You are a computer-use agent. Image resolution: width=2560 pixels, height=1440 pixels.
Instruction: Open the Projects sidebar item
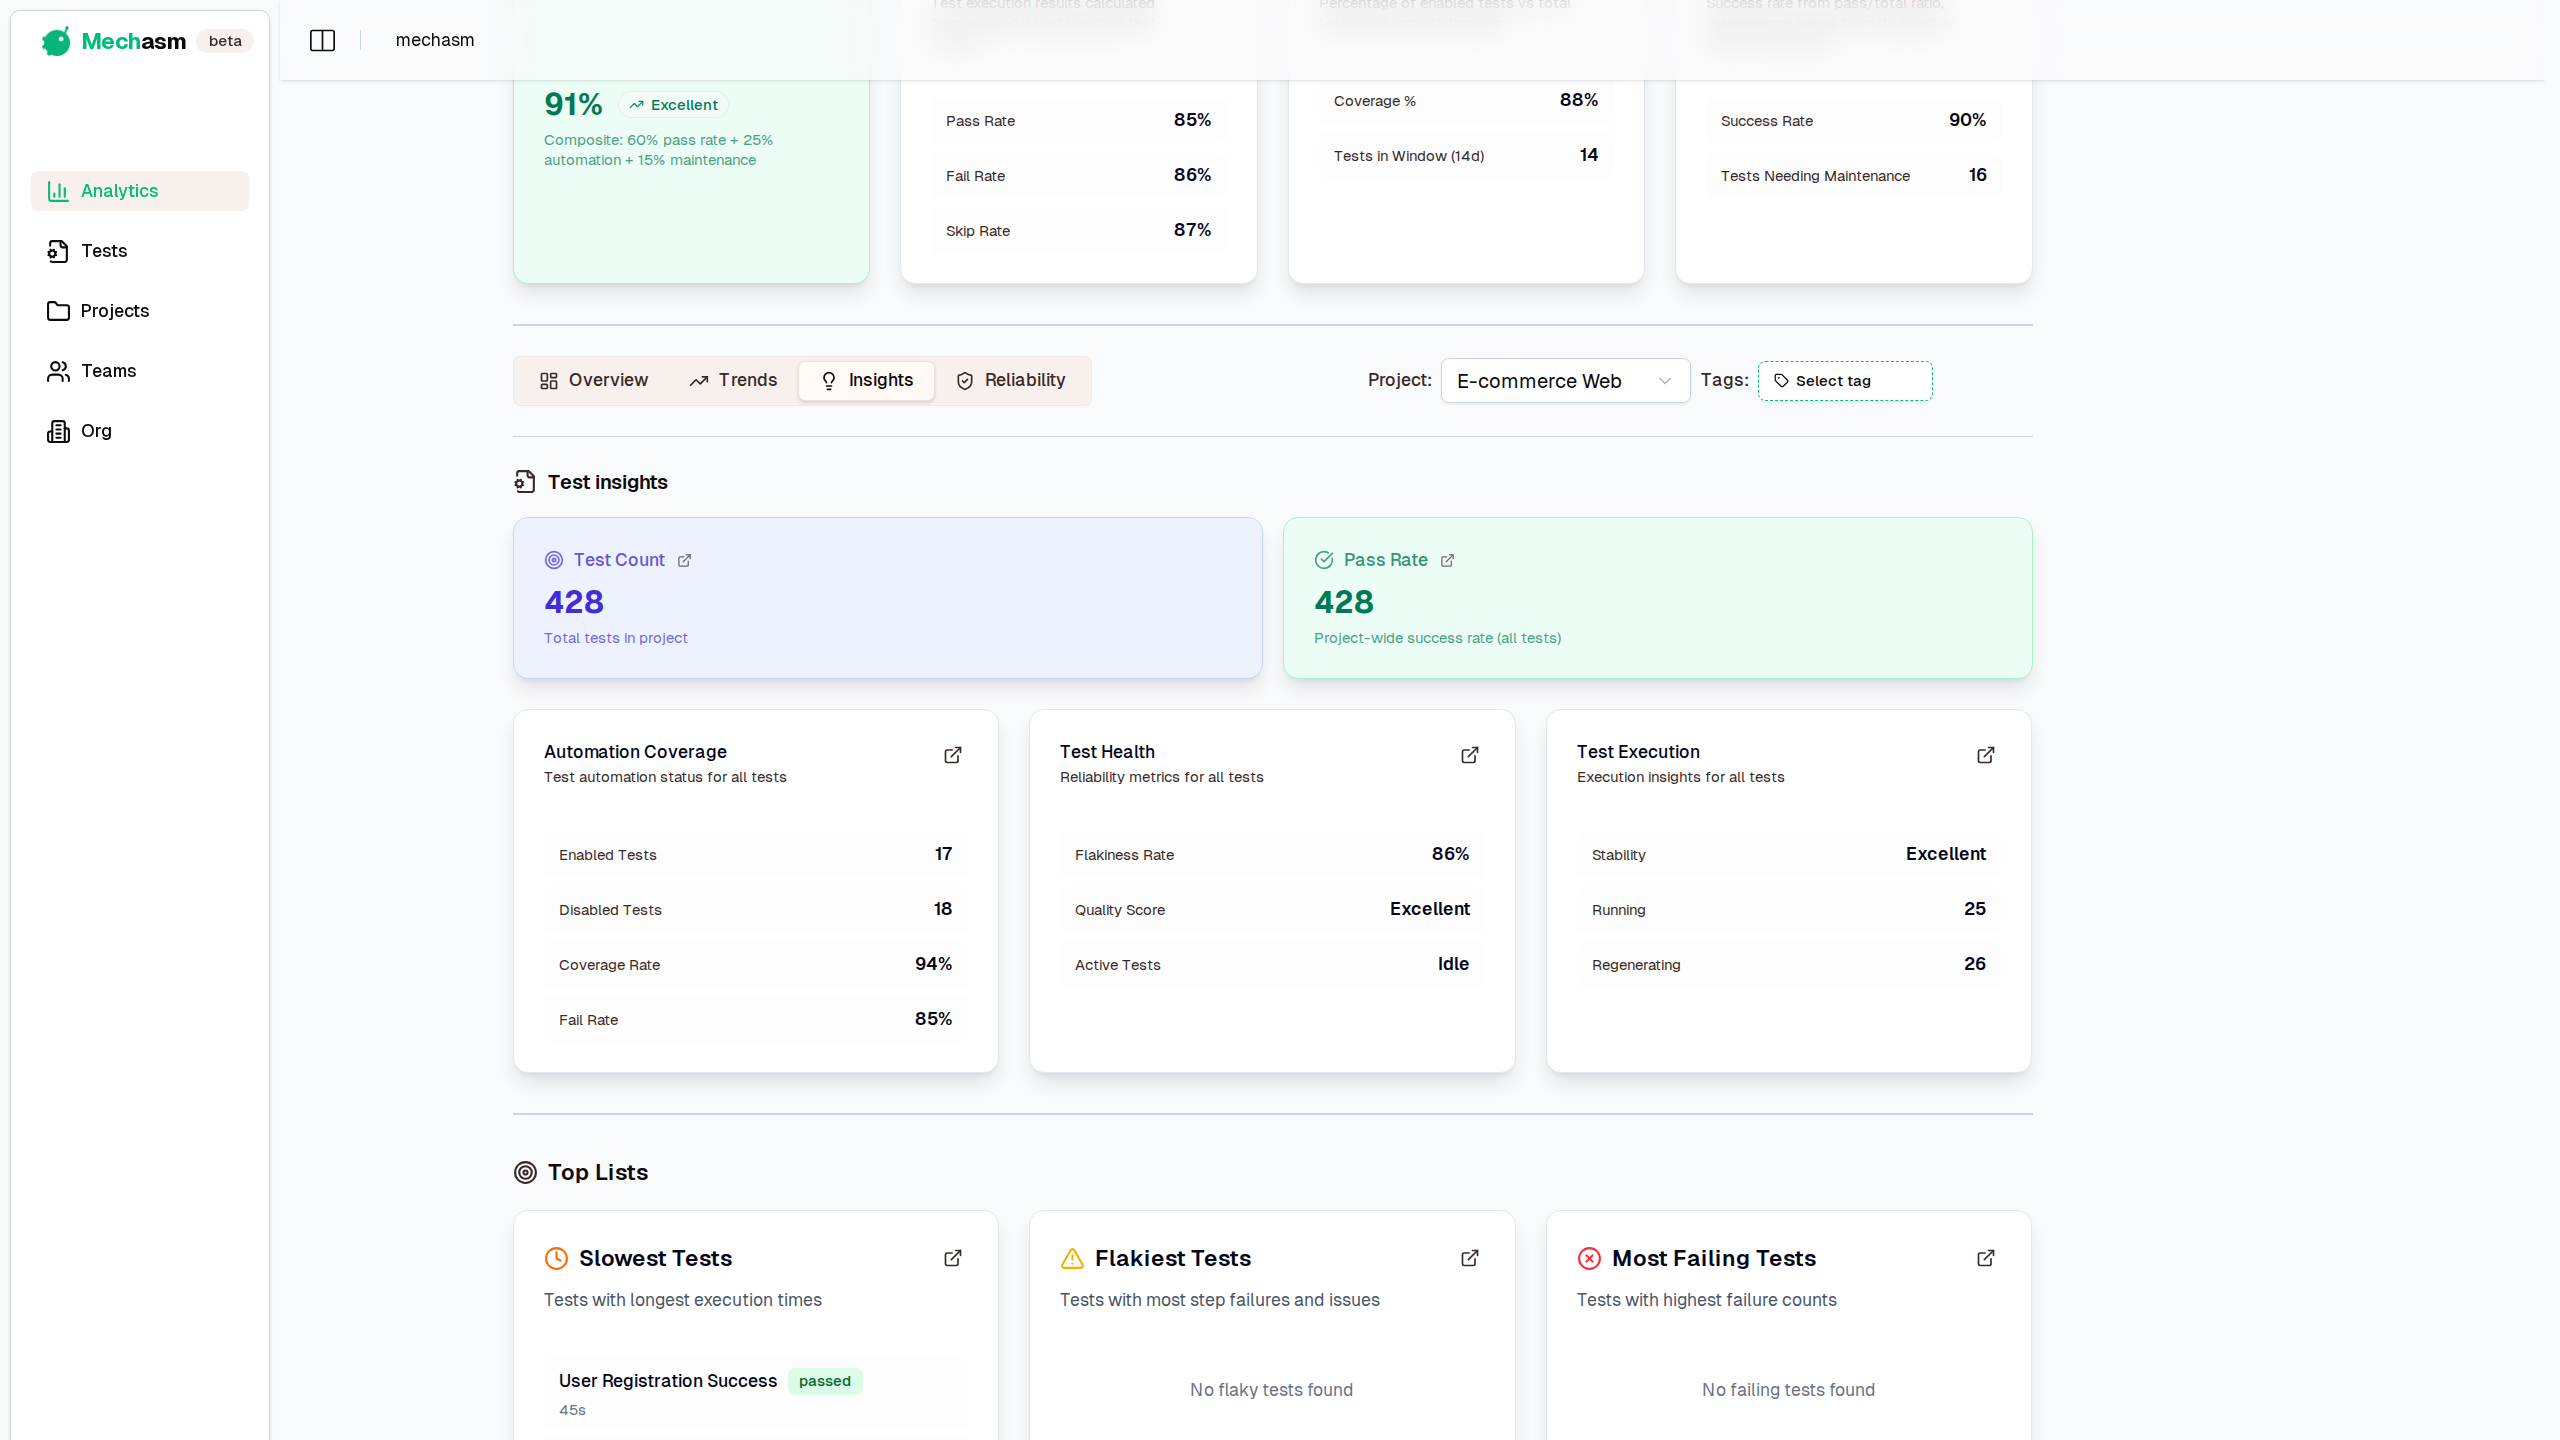tap(114, 311)
